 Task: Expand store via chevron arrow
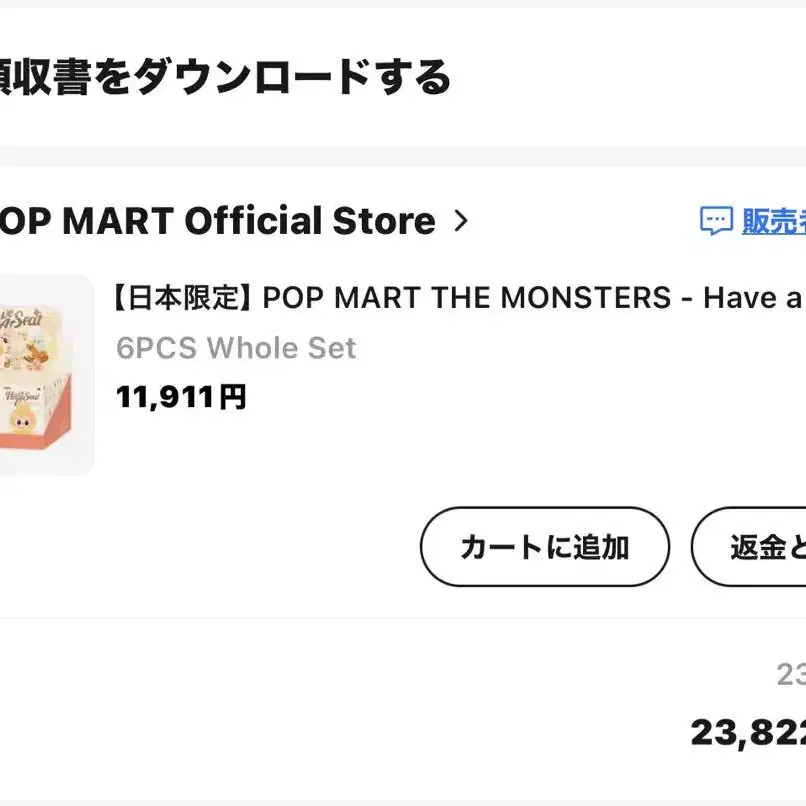(461, 221)
